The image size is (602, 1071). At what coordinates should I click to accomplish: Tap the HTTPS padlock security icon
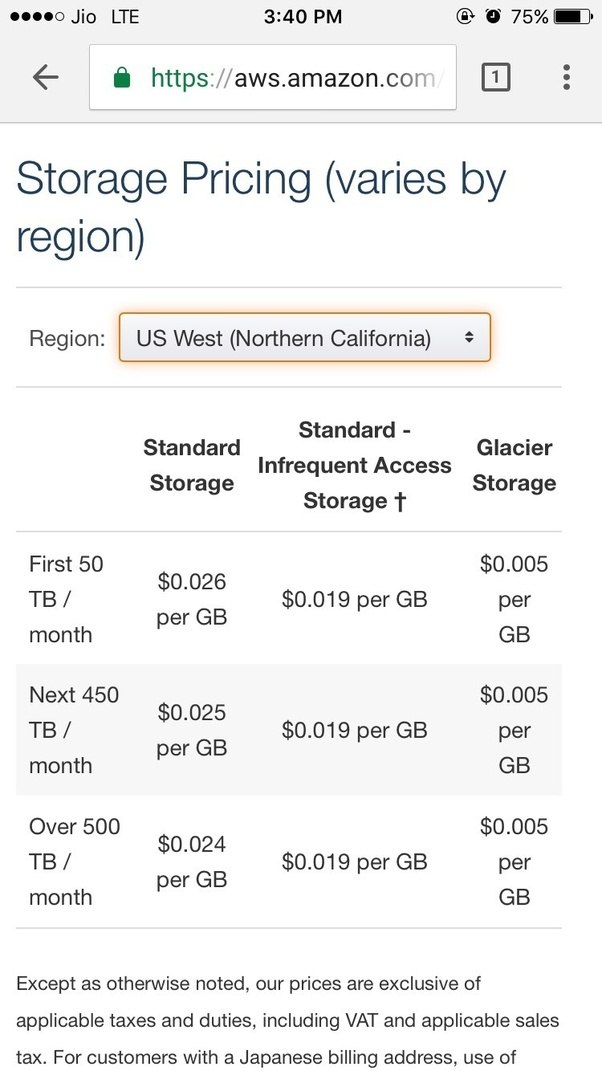tap(124, 77)
